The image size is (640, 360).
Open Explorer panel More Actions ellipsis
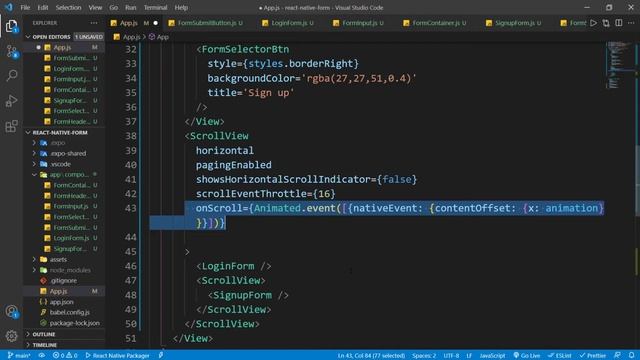pyautogui.click(x=94, y=23)
